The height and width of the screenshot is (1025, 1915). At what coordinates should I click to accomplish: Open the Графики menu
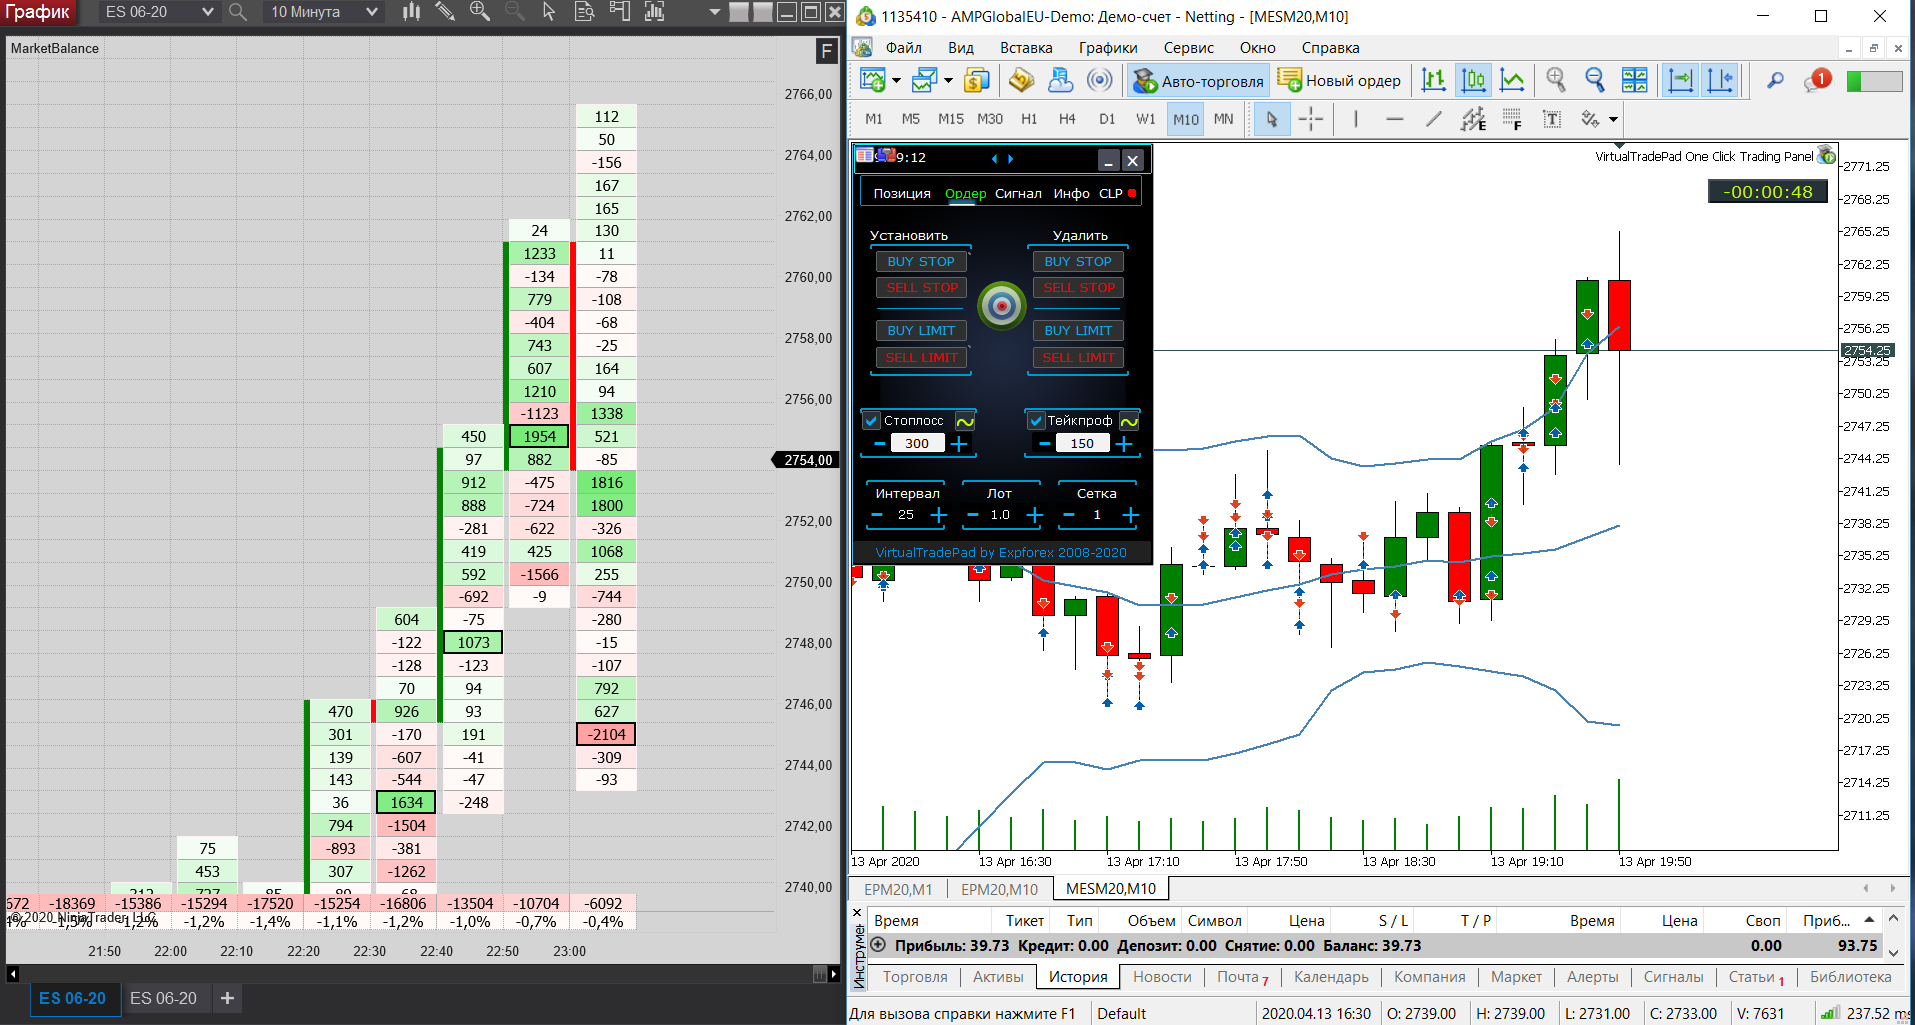(1108, 48)
